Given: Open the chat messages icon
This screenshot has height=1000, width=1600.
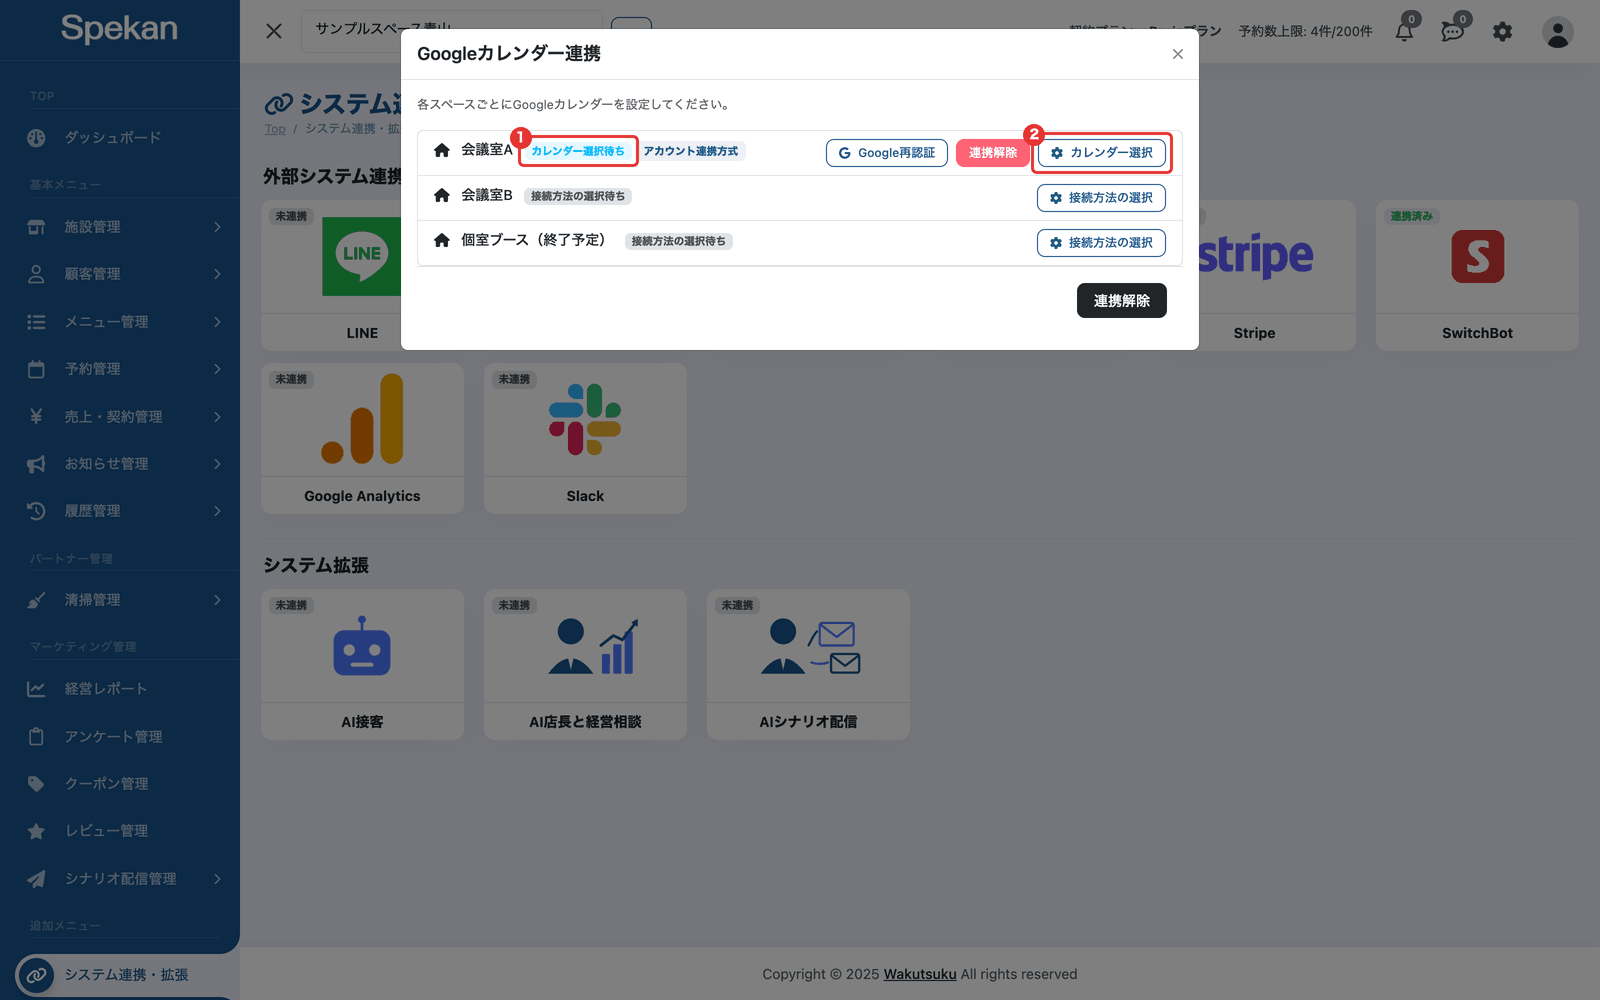Looking at the screenshot, I should click(x=1452, y=32).
